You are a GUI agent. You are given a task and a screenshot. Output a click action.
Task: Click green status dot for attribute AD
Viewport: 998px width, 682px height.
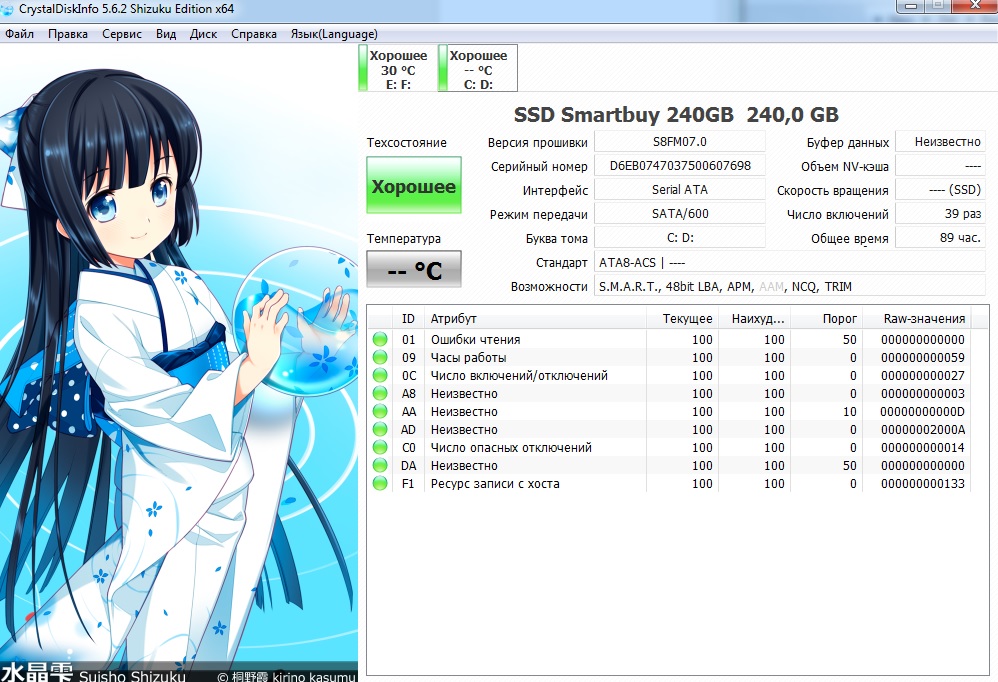point(380,429)
